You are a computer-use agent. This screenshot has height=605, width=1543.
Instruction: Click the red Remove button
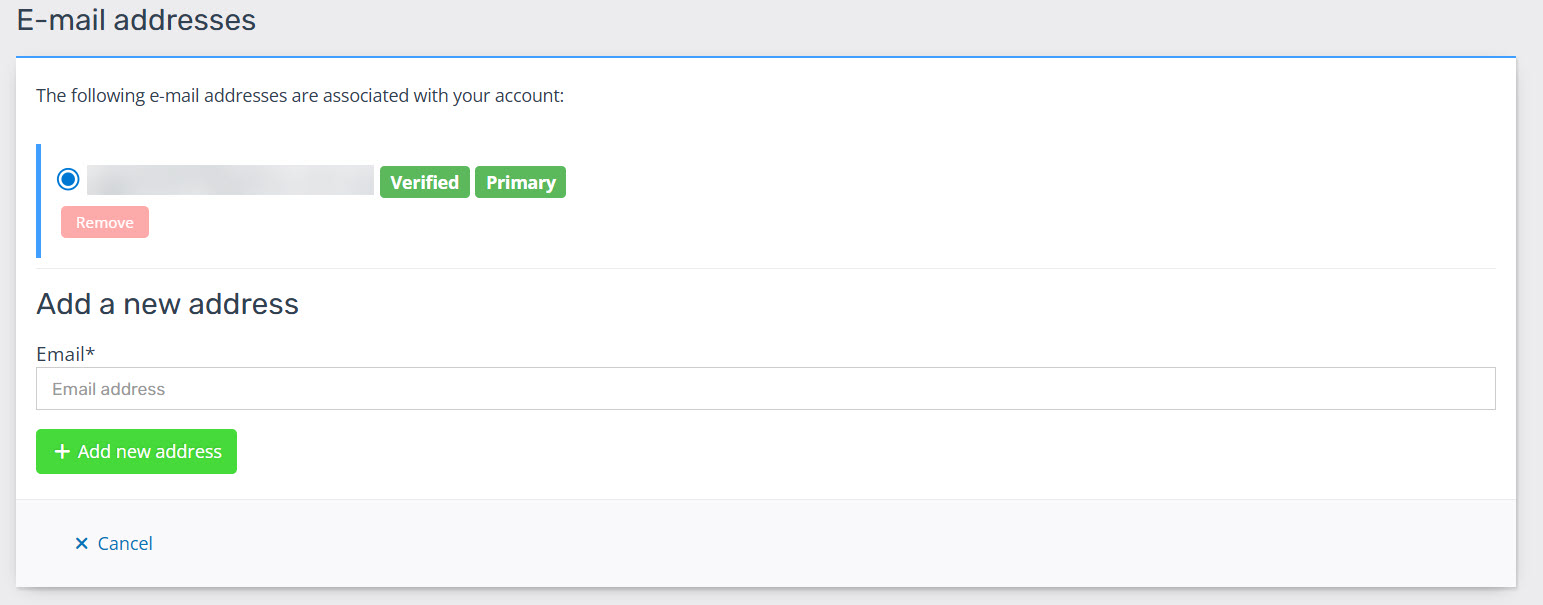click(x=105, y=222)
